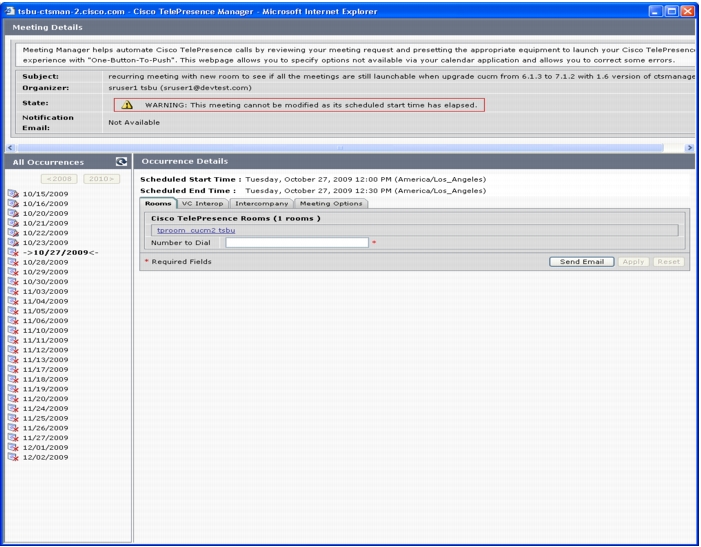Click the horizontal scrollbar right arrow
Screen dimensions: 701x547
(689, 147)
